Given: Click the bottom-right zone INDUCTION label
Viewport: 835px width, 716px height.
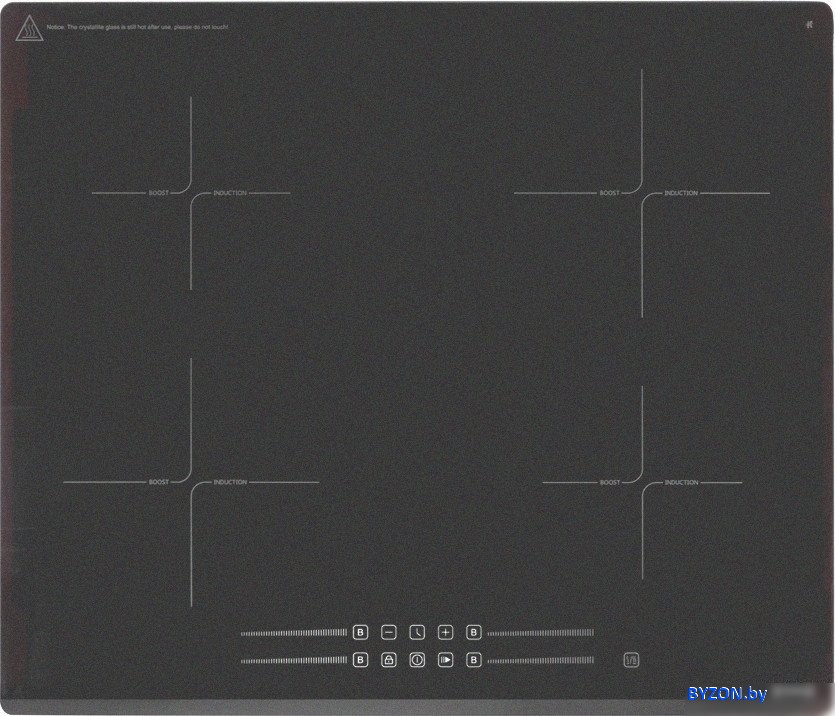Looking at the screenshot, I should 681,483.
